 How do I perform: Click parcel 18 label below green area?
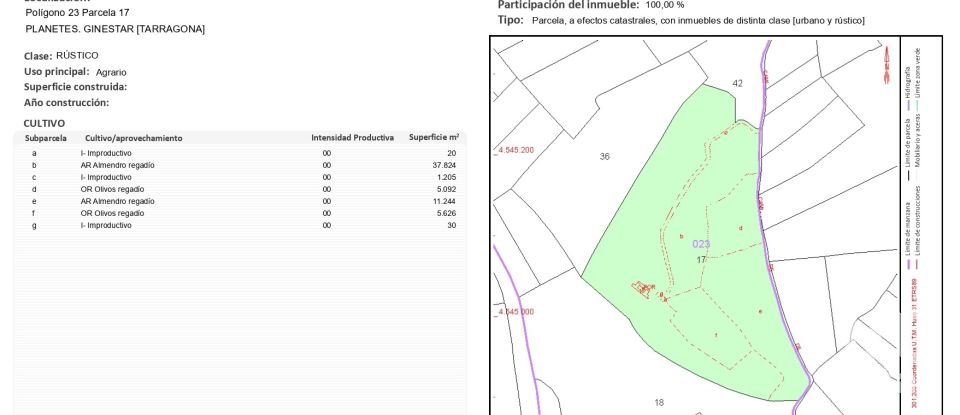(x=658, y=403)
